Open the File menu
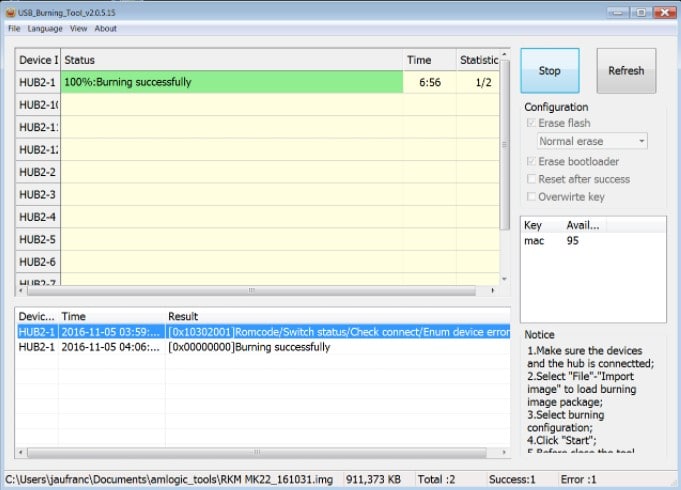 point(14,29)
